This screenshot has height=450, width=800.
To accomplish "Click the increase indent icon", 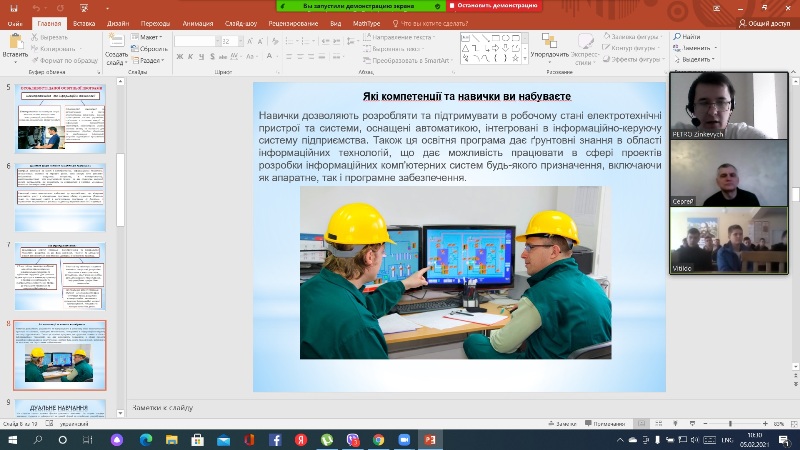I will (337, 41).
